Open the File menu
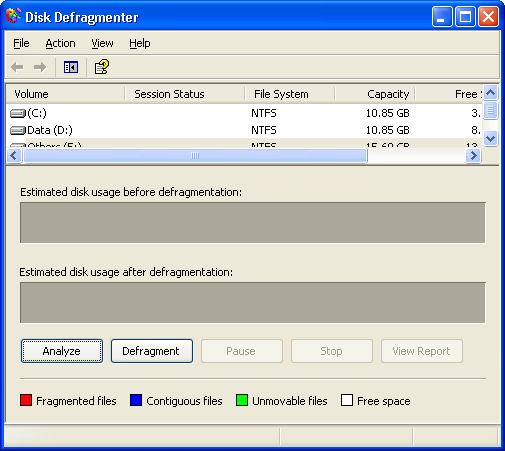Image resolution: width=505 pixels, height=451 pixels. click(21, 43)
